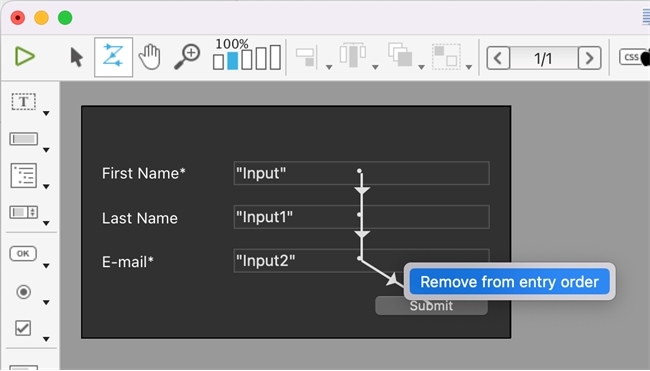Select the input field object tool
The width and height of the screenshot is (650, 371).
pyautogui.click(x=24, y=139)
